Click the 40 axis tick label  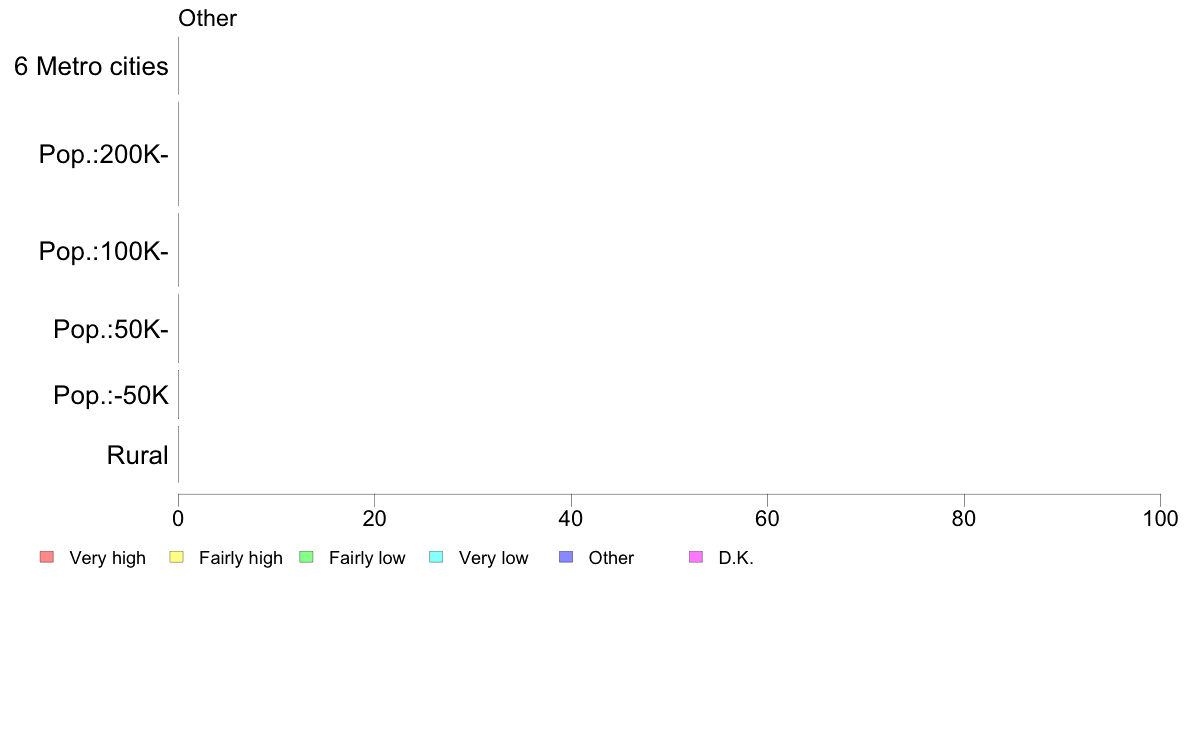[x=571, y=518]
